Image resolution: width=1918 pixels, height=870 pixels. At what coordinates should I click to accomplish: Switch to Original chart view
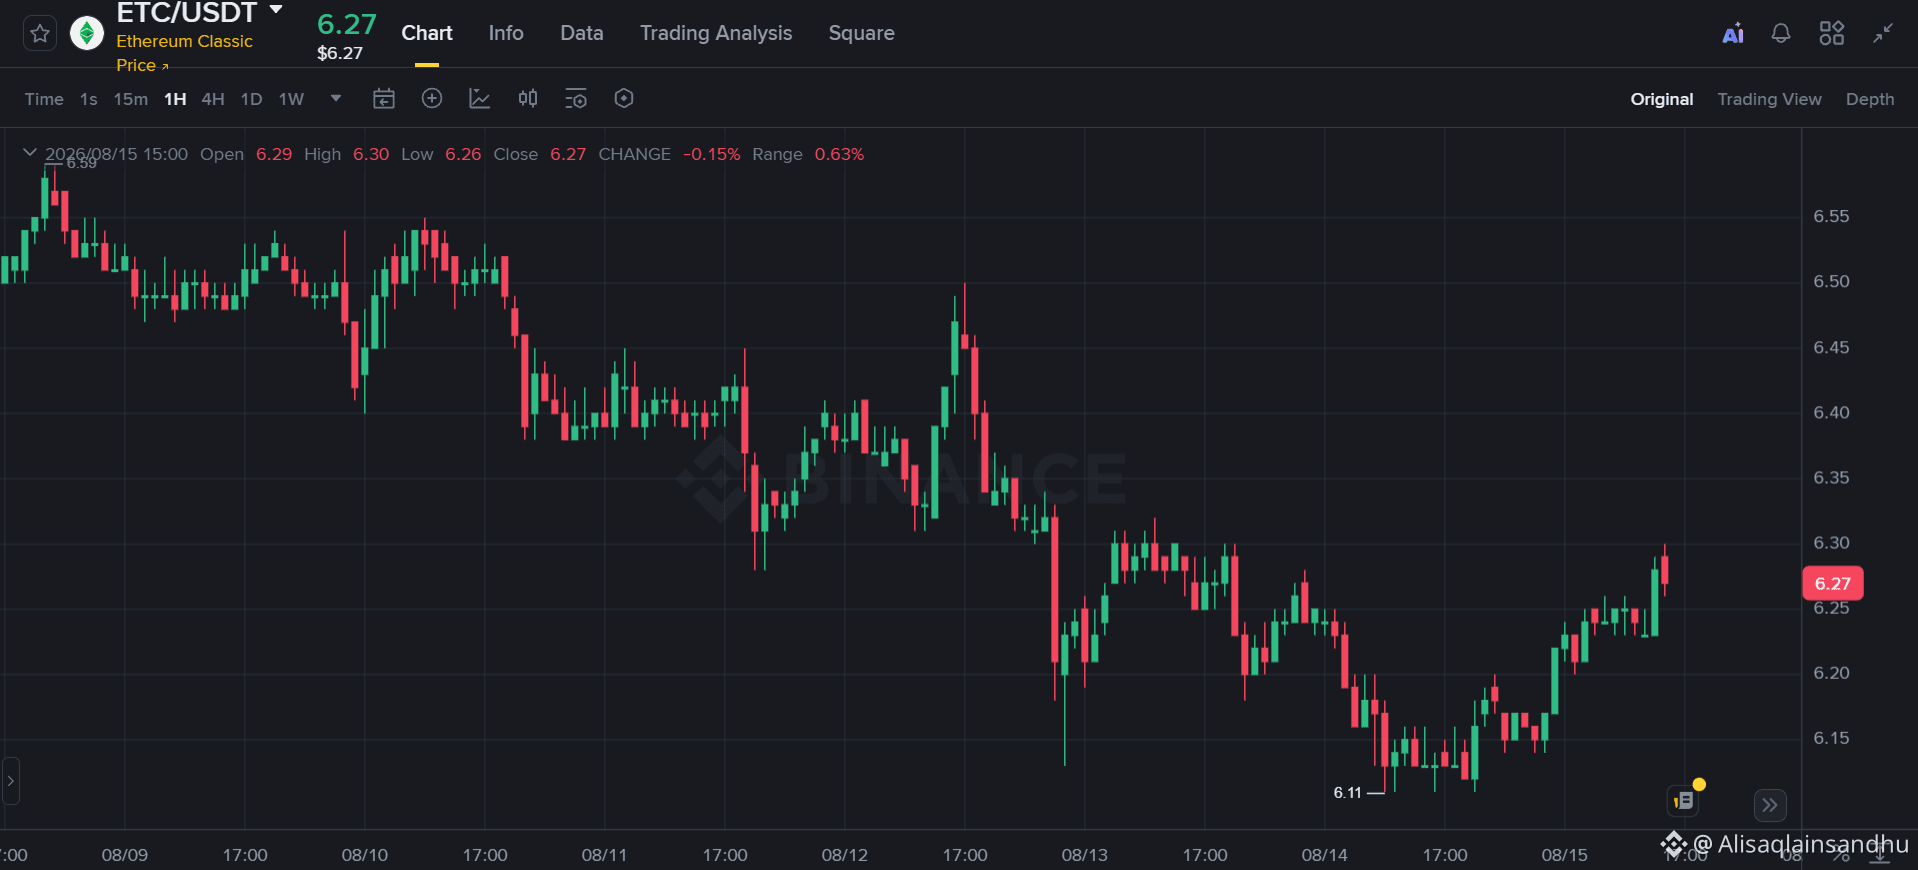pyautogui.click(x=1662, y=99)
